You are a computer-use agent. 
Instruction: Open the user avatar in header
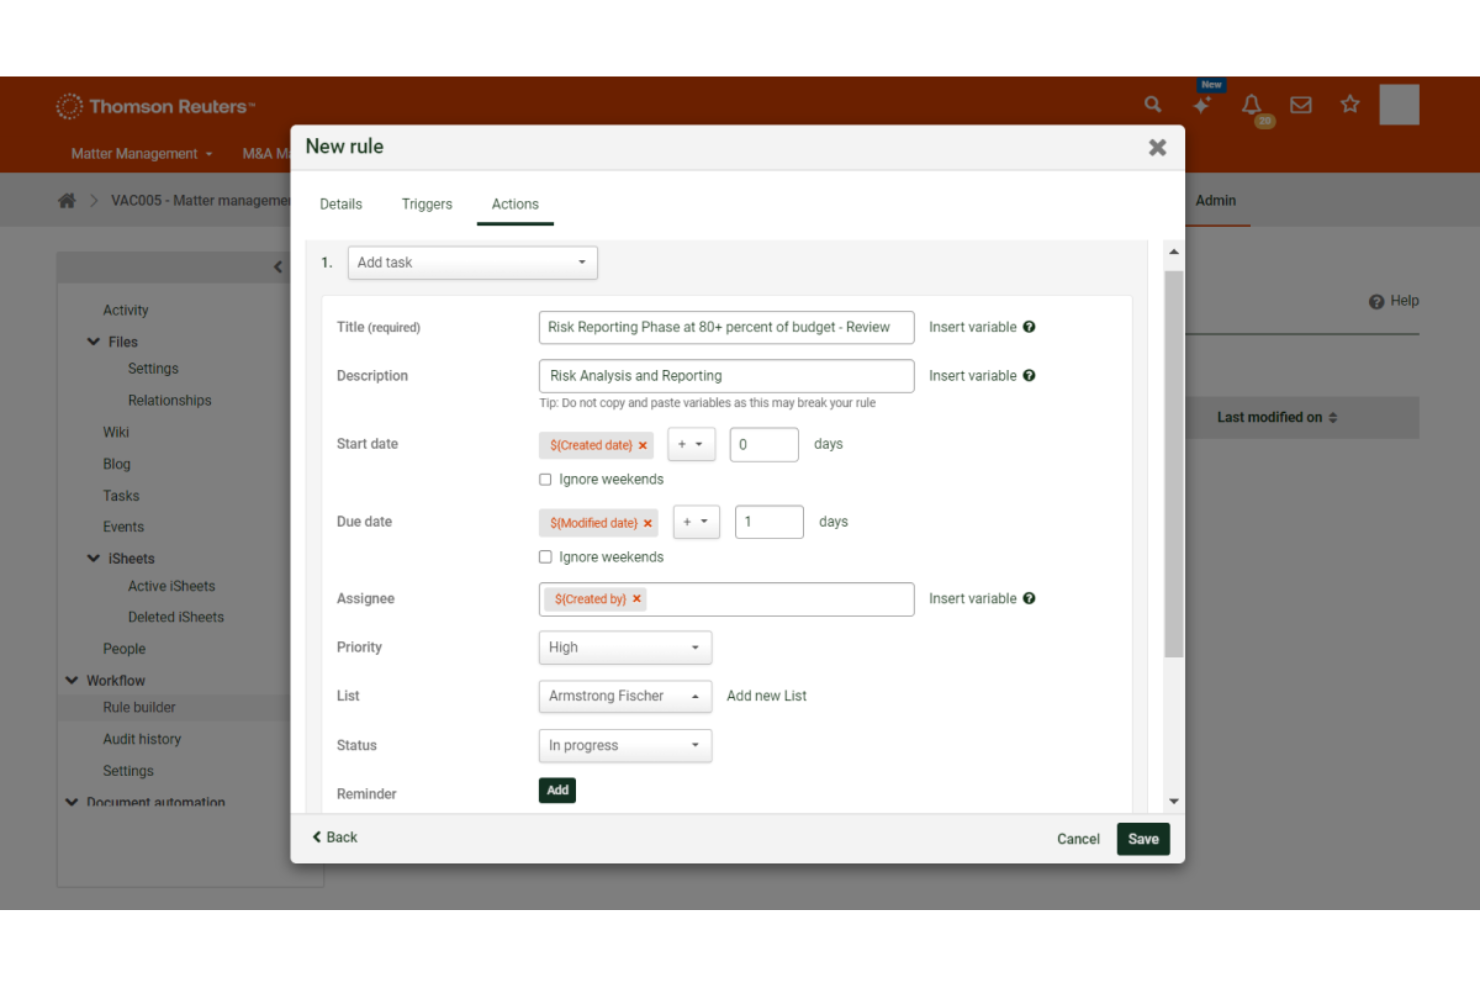pos(1399,104)
